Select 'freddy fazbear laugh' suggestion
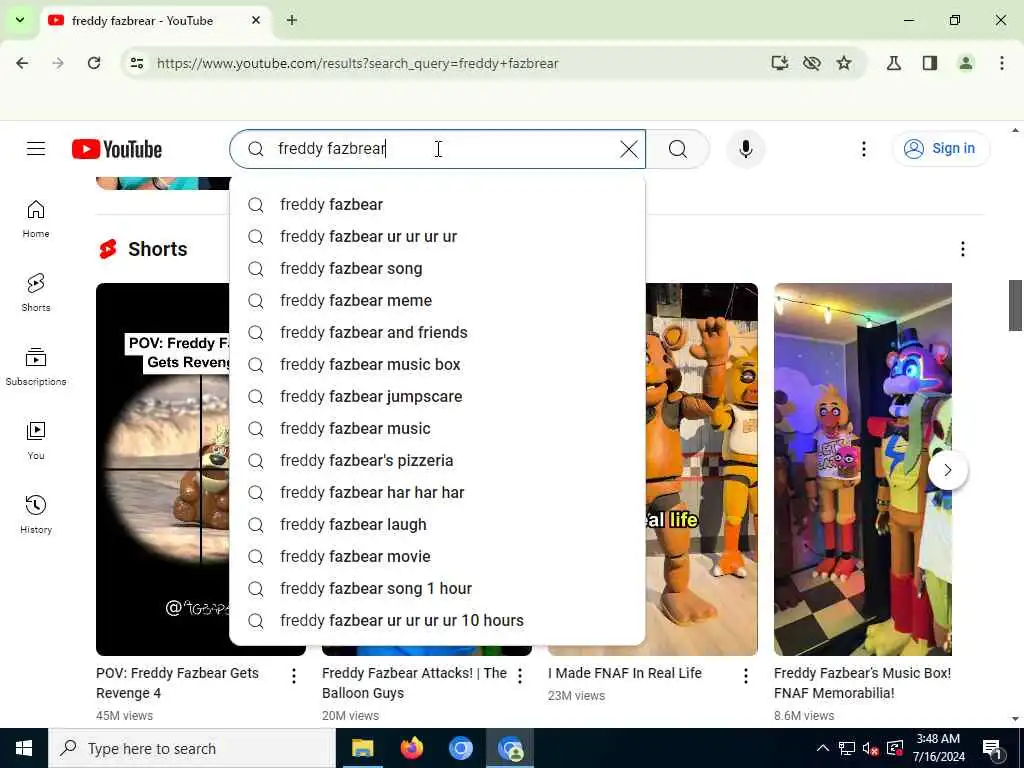Screen dimensions: 1024x768 point(438,524)
